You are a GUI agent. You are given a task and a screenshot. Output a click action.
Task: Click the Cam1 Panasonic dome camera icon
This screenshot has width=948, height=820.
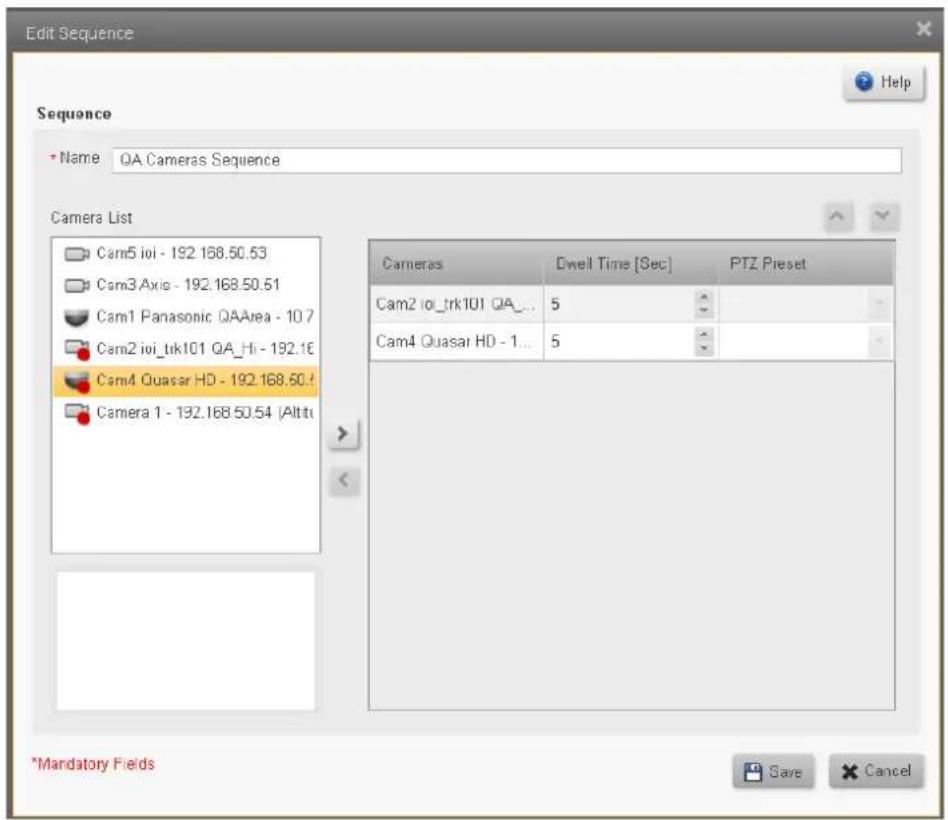76,317
